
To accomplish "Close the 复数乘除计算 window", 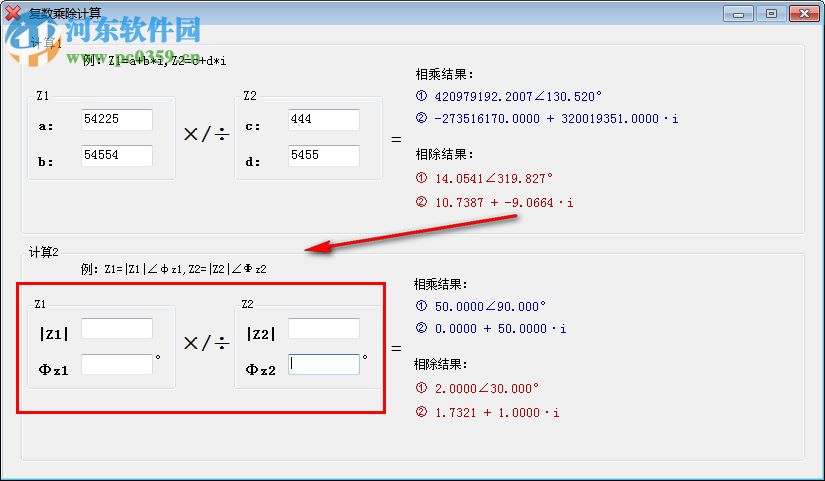I will (804, 13).
